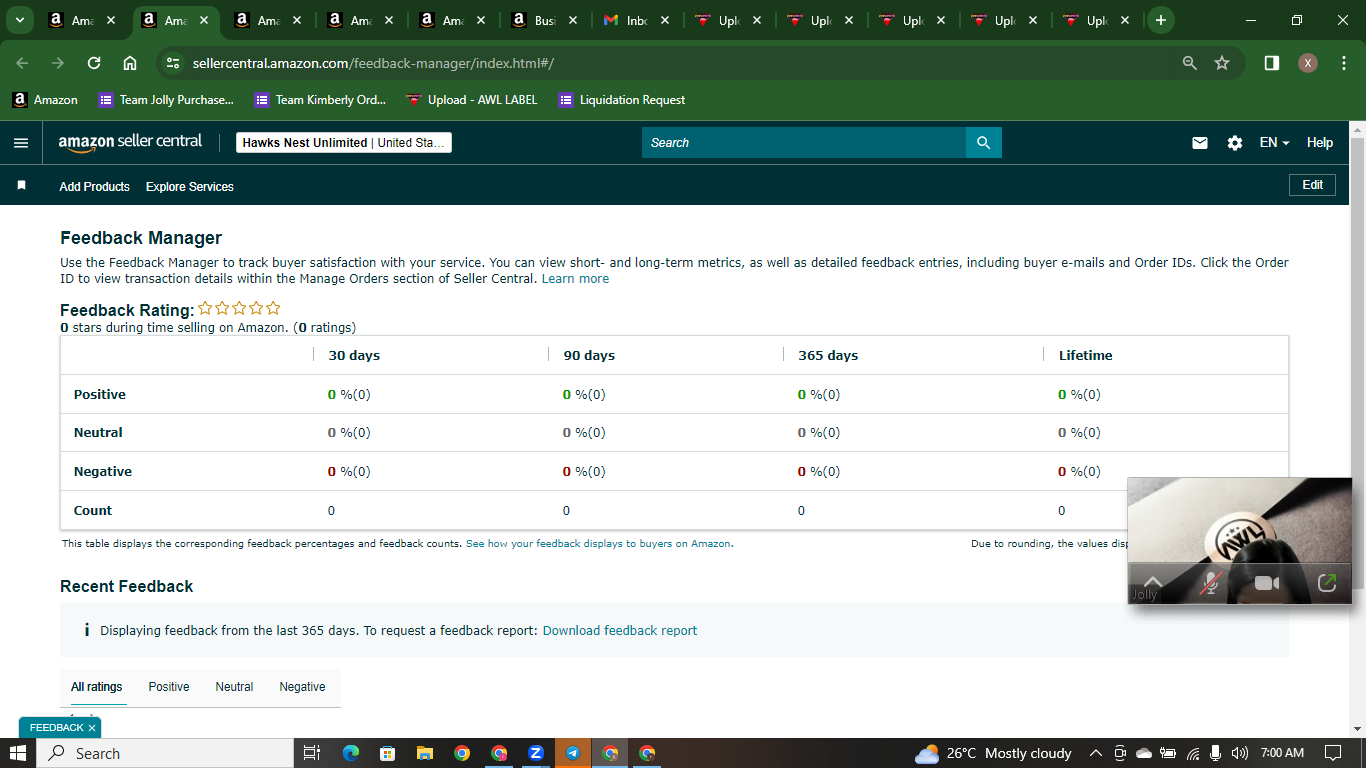Submit search with the magnifier button
The height and width of the screenshot is (768, 1366).
point(984,143)
